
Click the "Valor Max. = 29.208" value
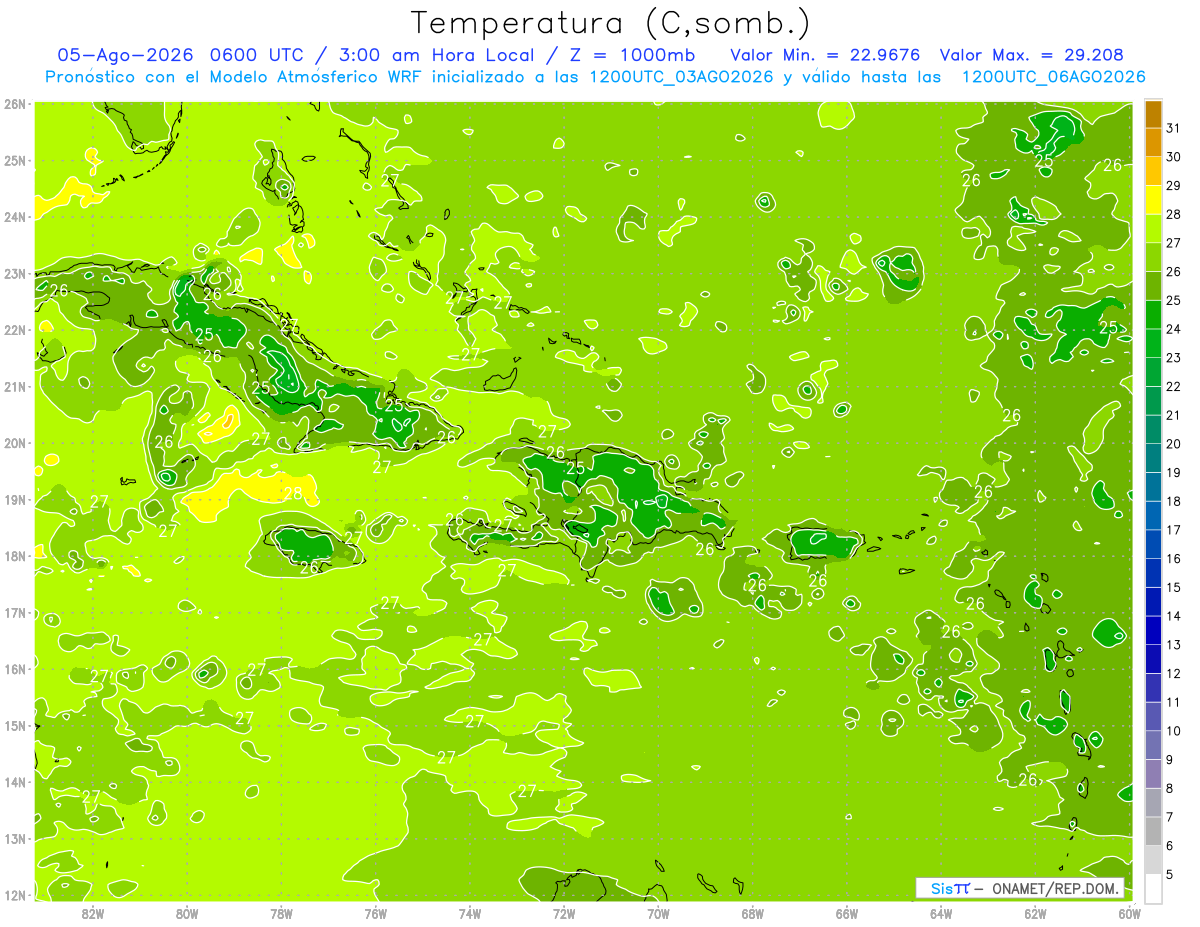(x=1031, y=55)
